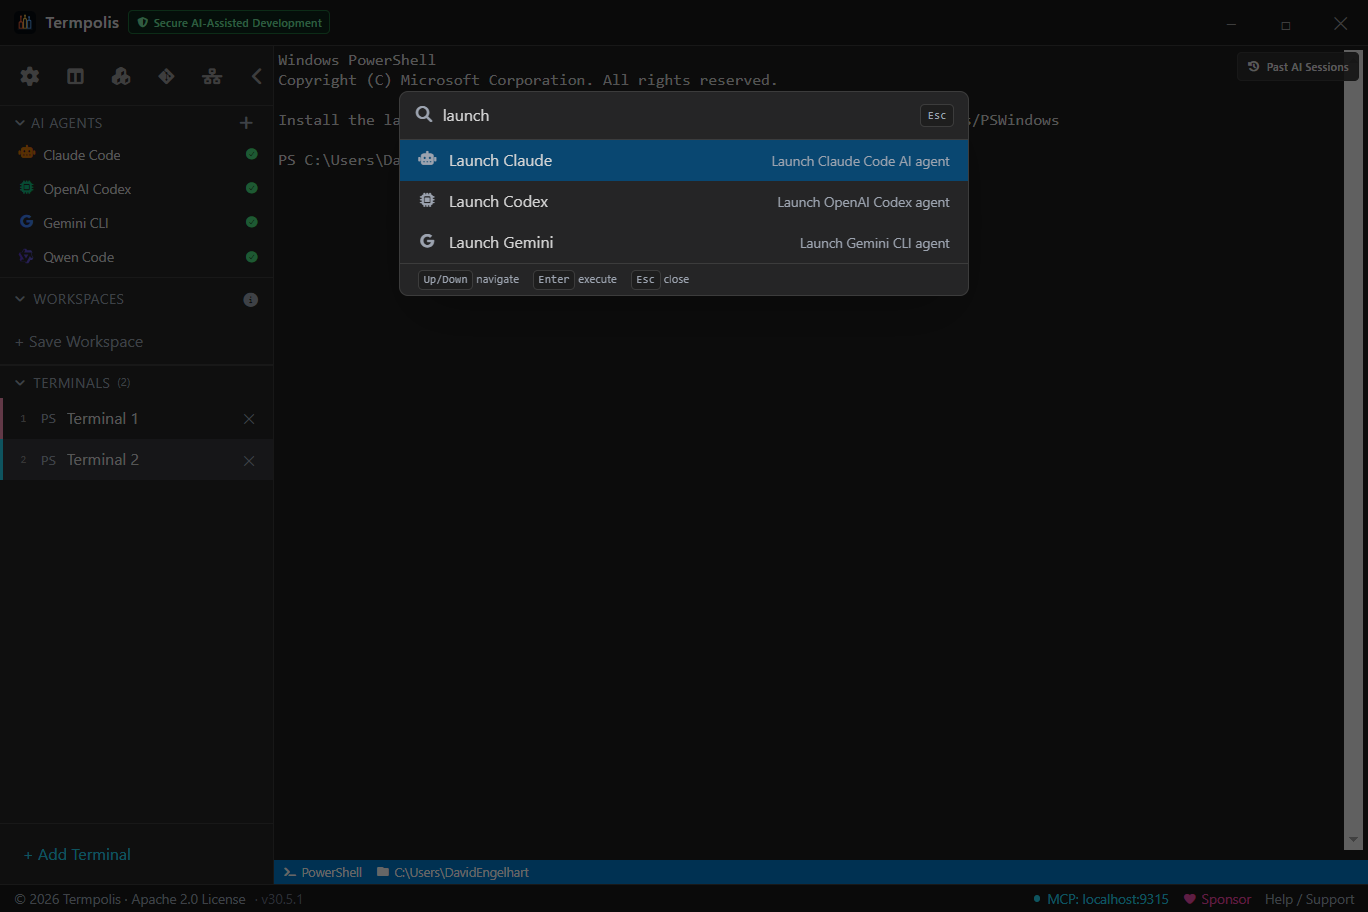Click the robot icon beside Launch Claude
The height and width of the screenshot is (912, 1368).
tap(427, 160)
